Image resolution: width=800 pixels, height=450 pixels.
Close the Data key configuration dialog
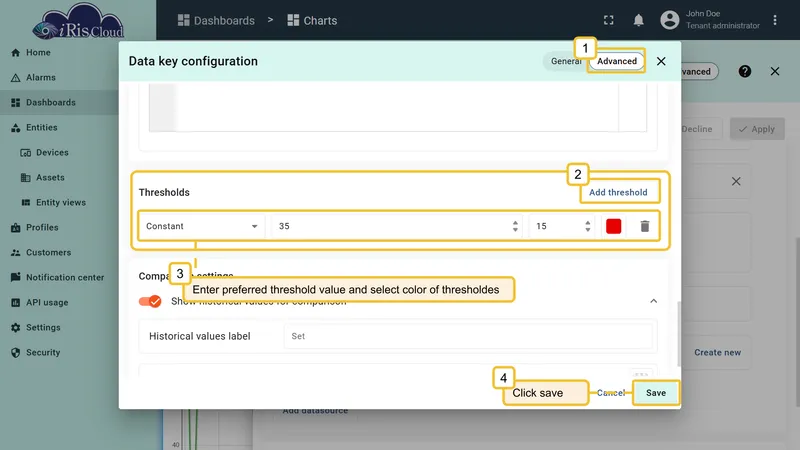[x=661, y=61]
